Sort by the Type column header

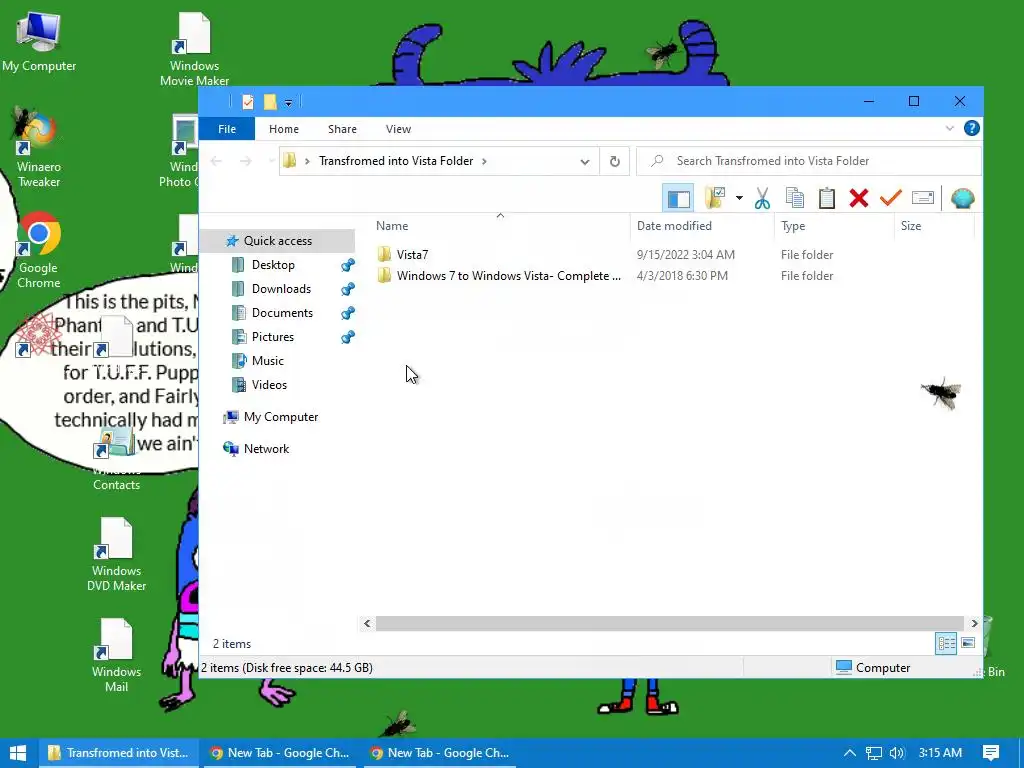tap(793, 225)
